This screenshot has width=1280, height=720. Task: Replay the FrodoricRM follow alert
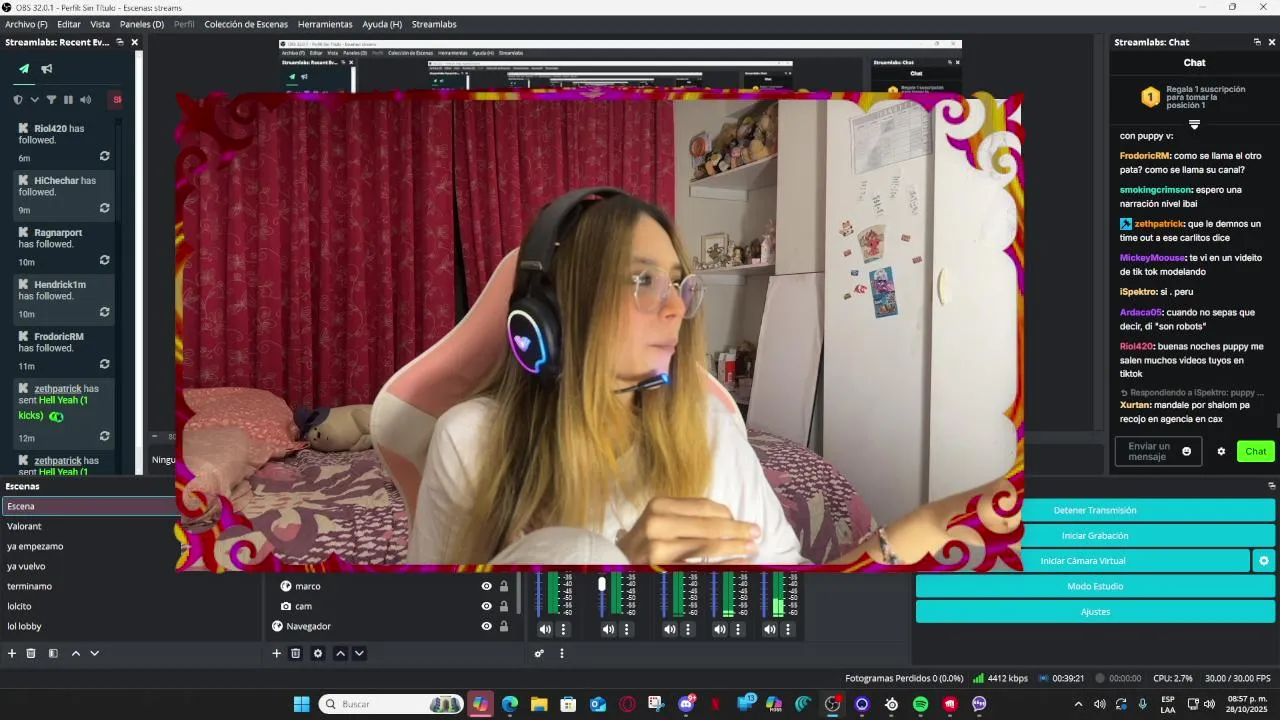point(104,365)
